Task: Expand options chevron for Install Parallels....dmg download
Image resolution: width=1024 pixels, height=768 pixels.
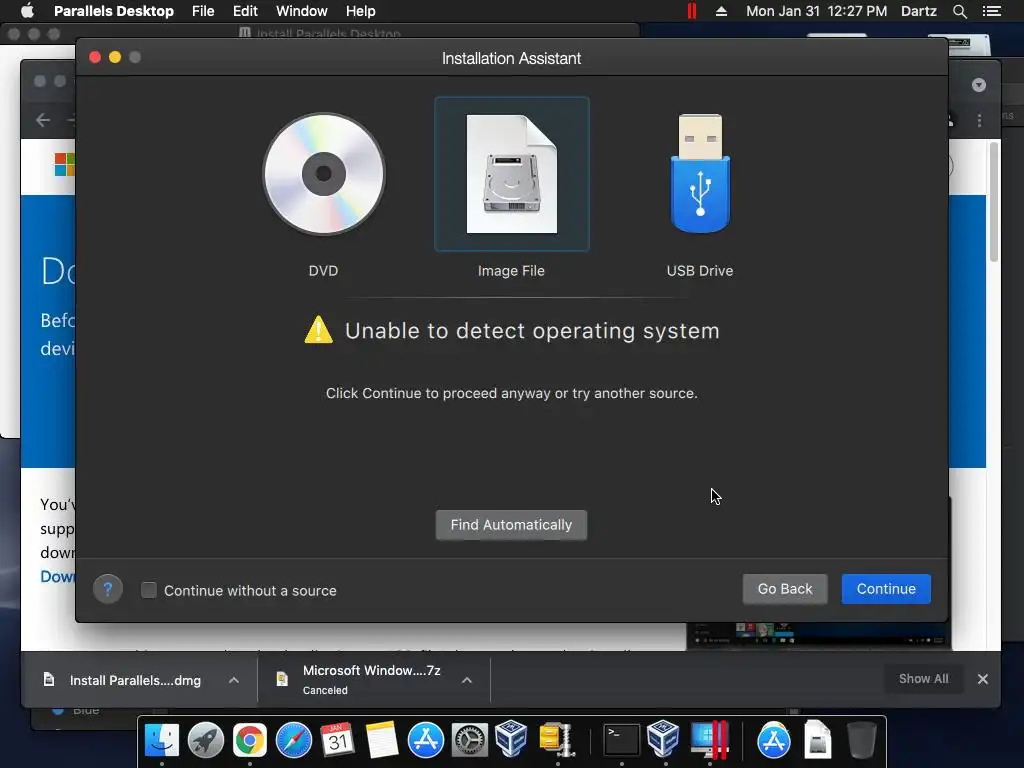Action: [x=234, y=680]
